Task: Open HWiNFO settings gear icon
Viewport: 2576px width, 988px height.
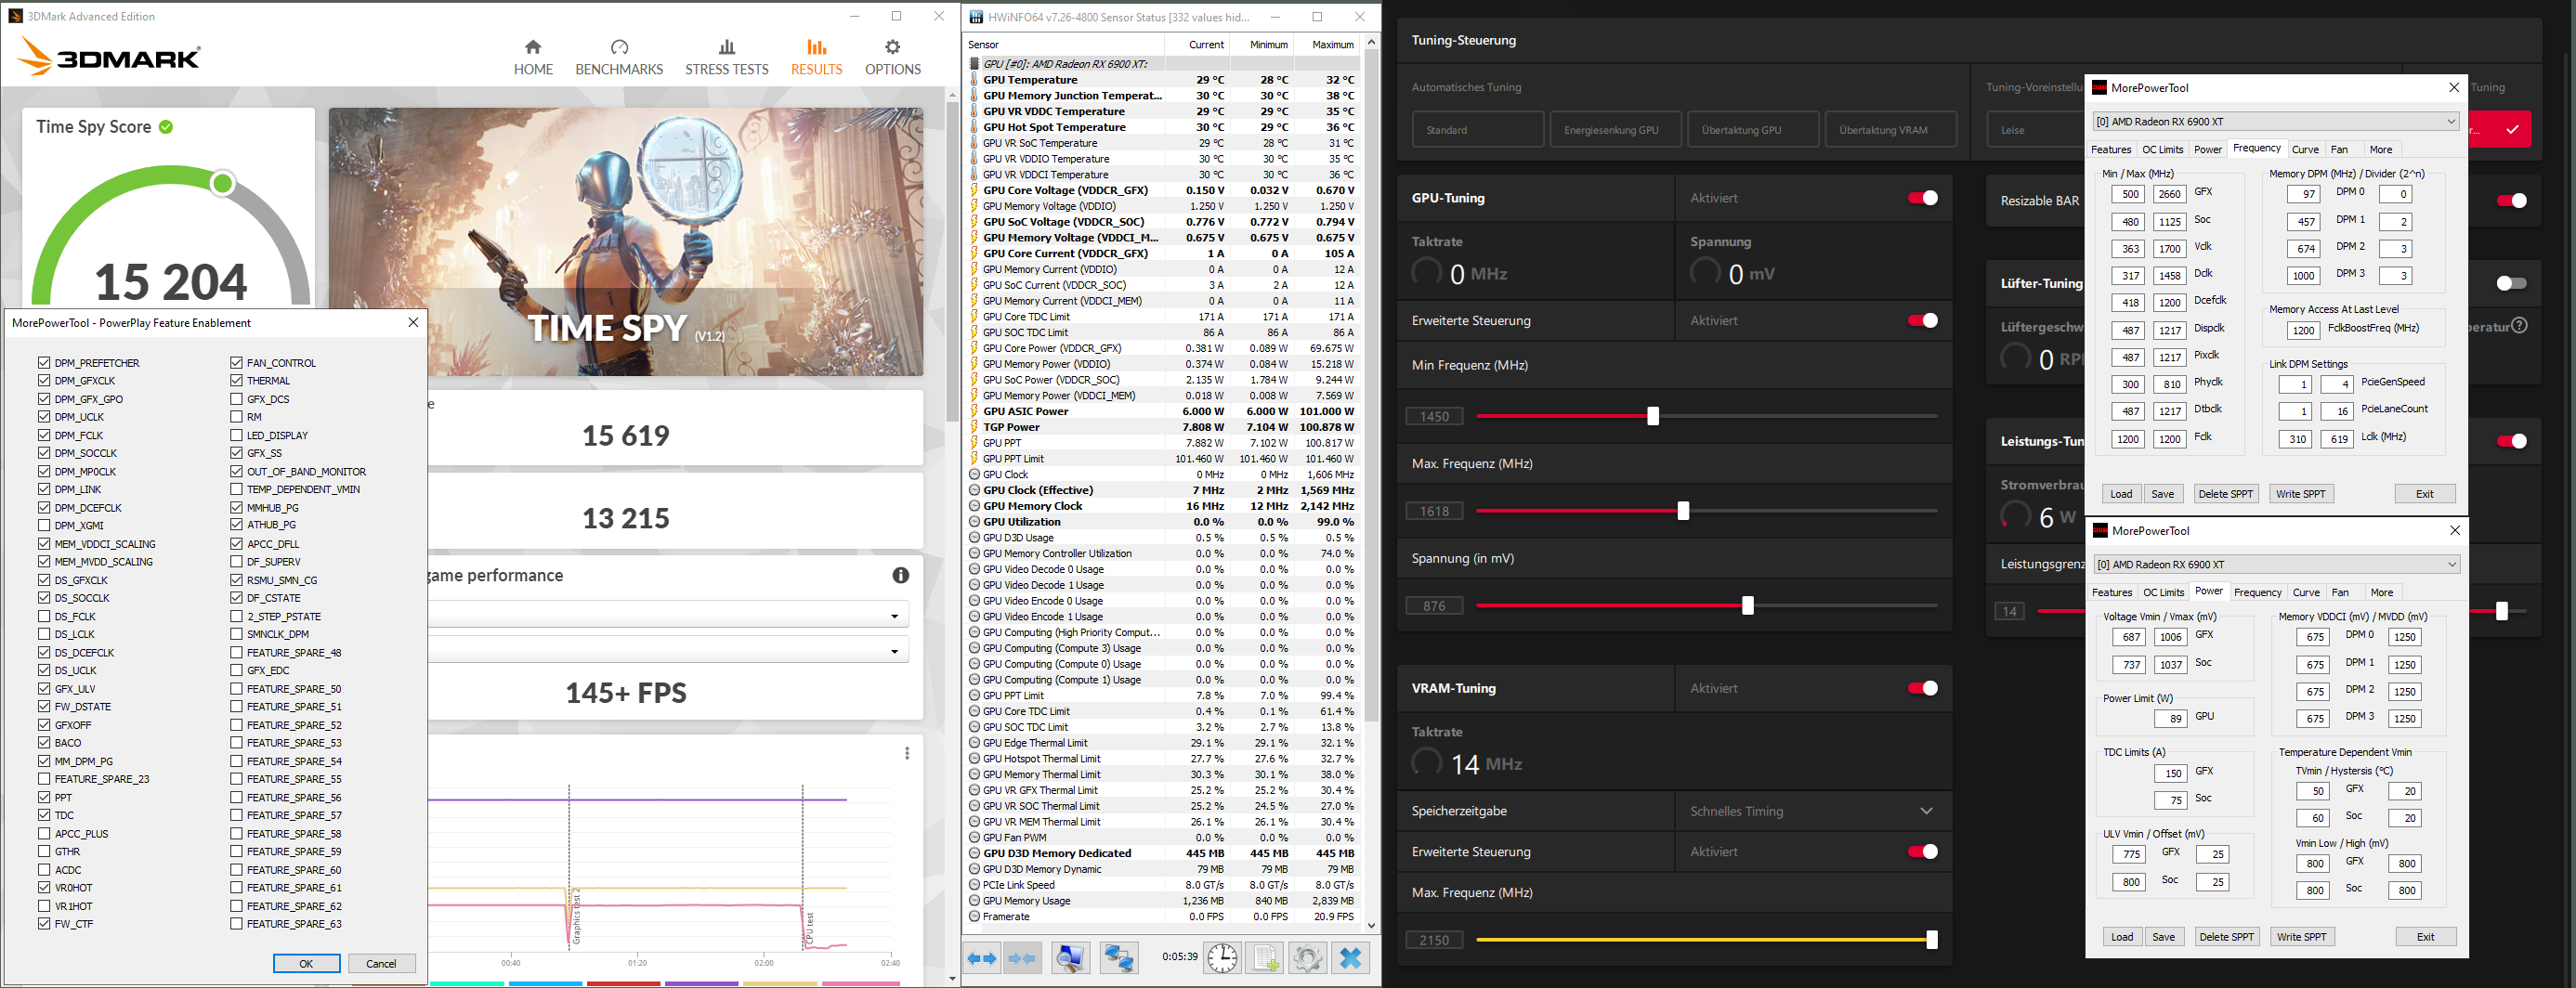Action: [x=1307, y=958]
